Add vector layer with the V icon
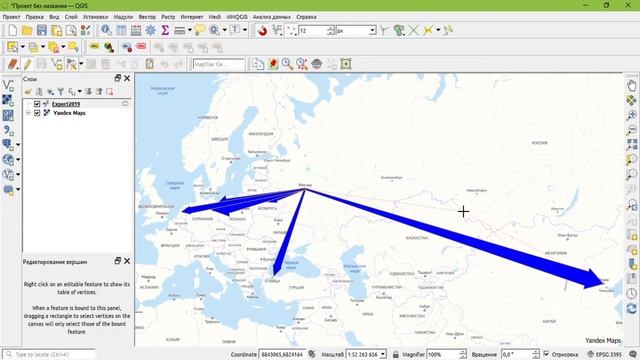 [x=8, y=85]
